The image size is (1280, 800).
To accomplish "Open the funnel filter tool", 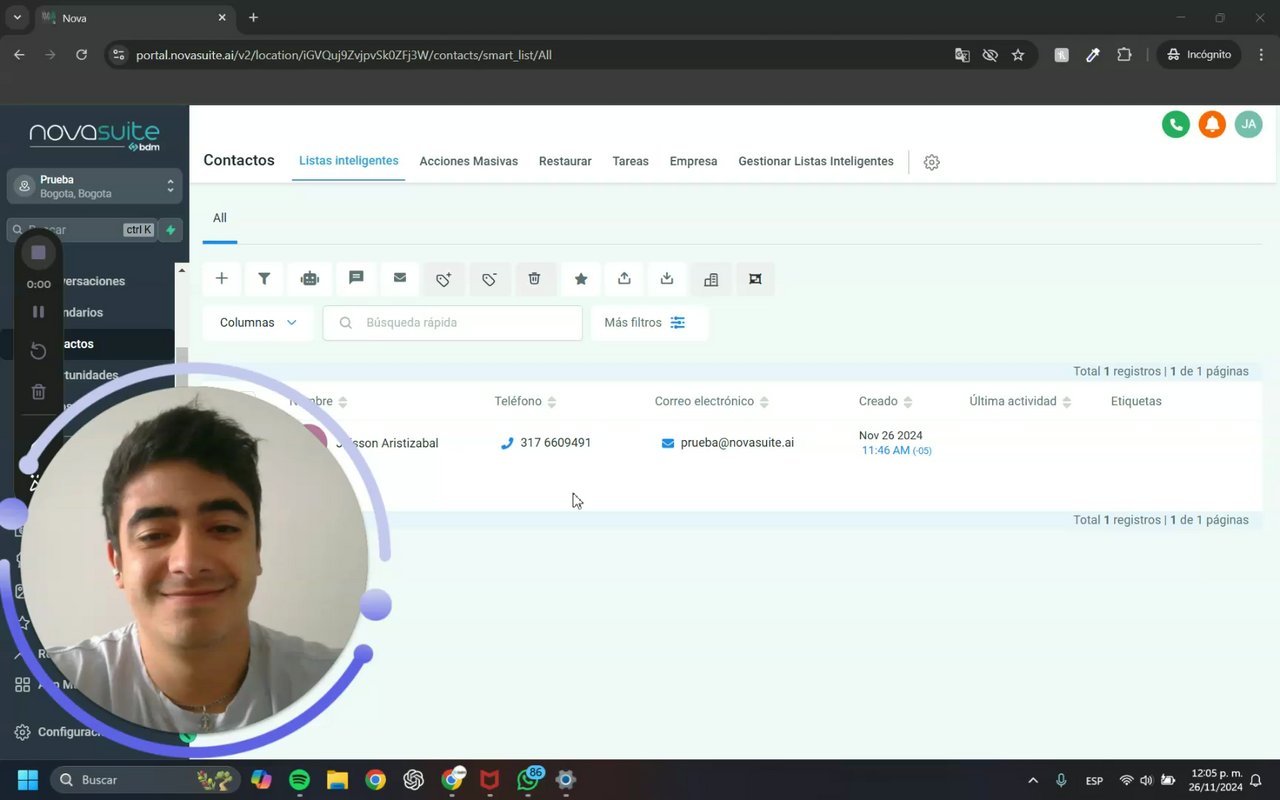I will coord(264,279).
